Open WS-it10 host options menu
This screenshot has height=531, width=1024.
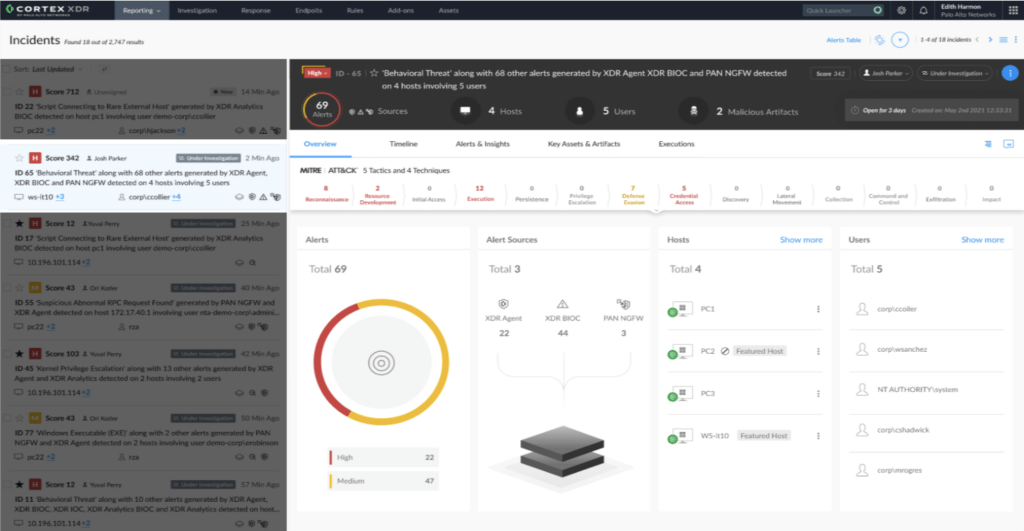(x=818, y=436)
